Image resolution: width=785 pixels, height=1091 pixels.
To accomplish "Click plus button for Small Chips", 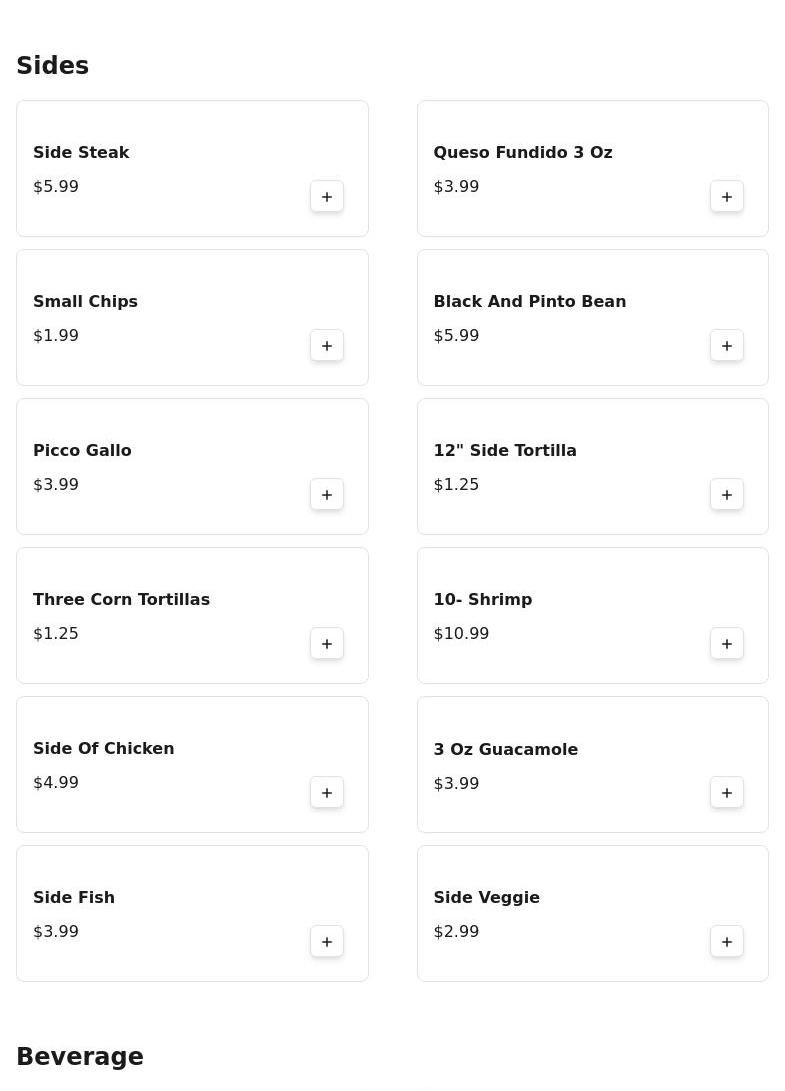I will click(x=327, y=345).
